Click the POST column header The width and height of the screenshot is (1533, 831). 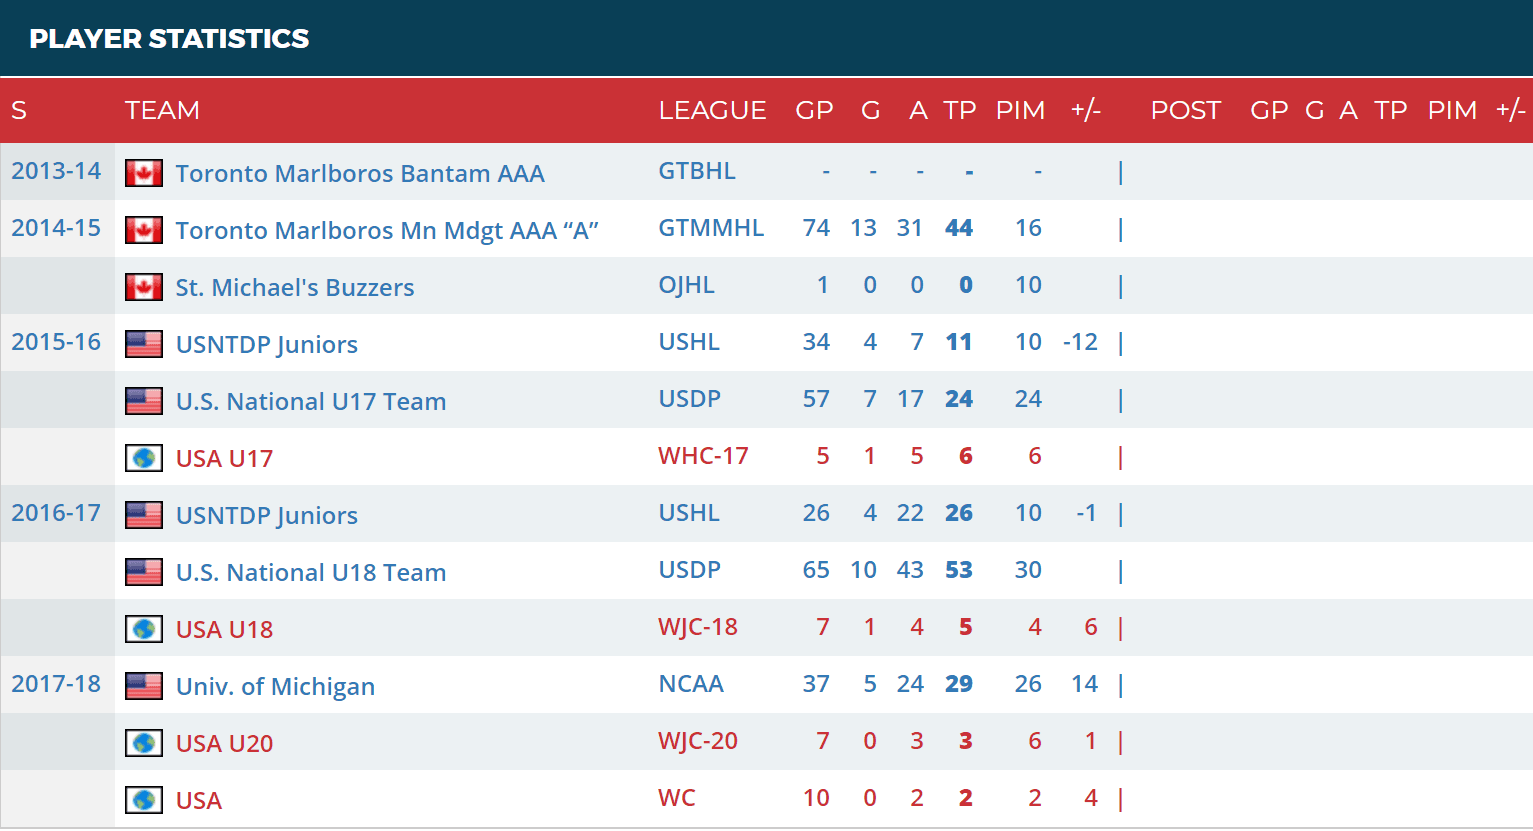[1186, 110]
